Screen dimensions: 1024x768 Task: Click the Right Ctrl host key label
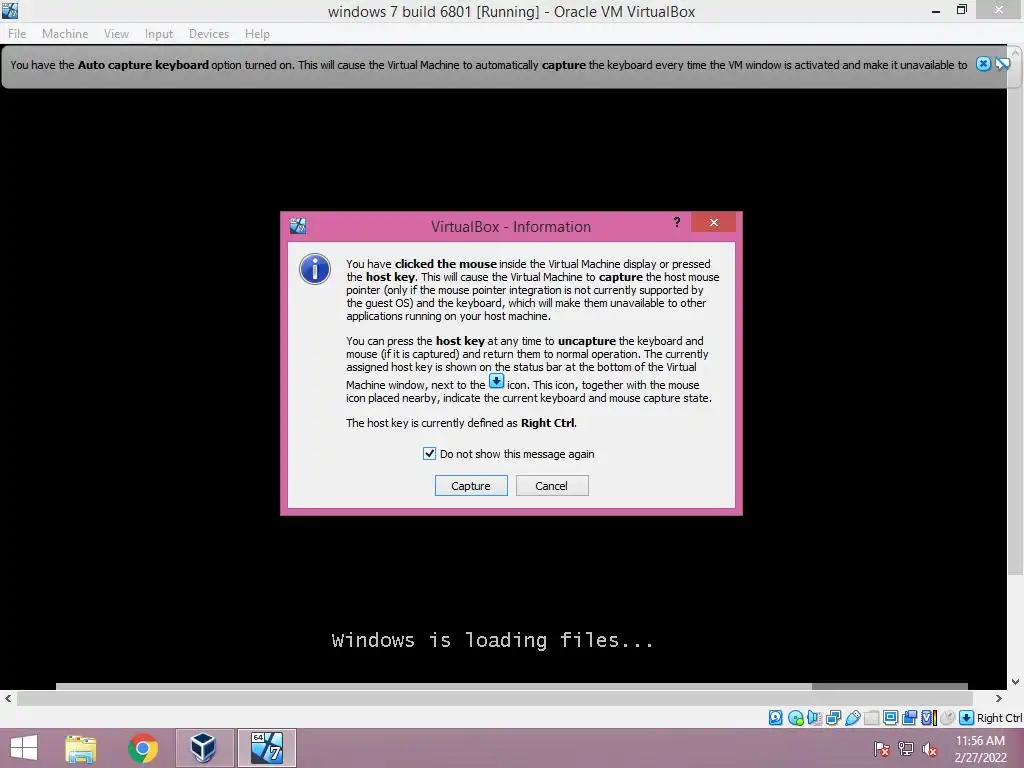[1000, 718]
